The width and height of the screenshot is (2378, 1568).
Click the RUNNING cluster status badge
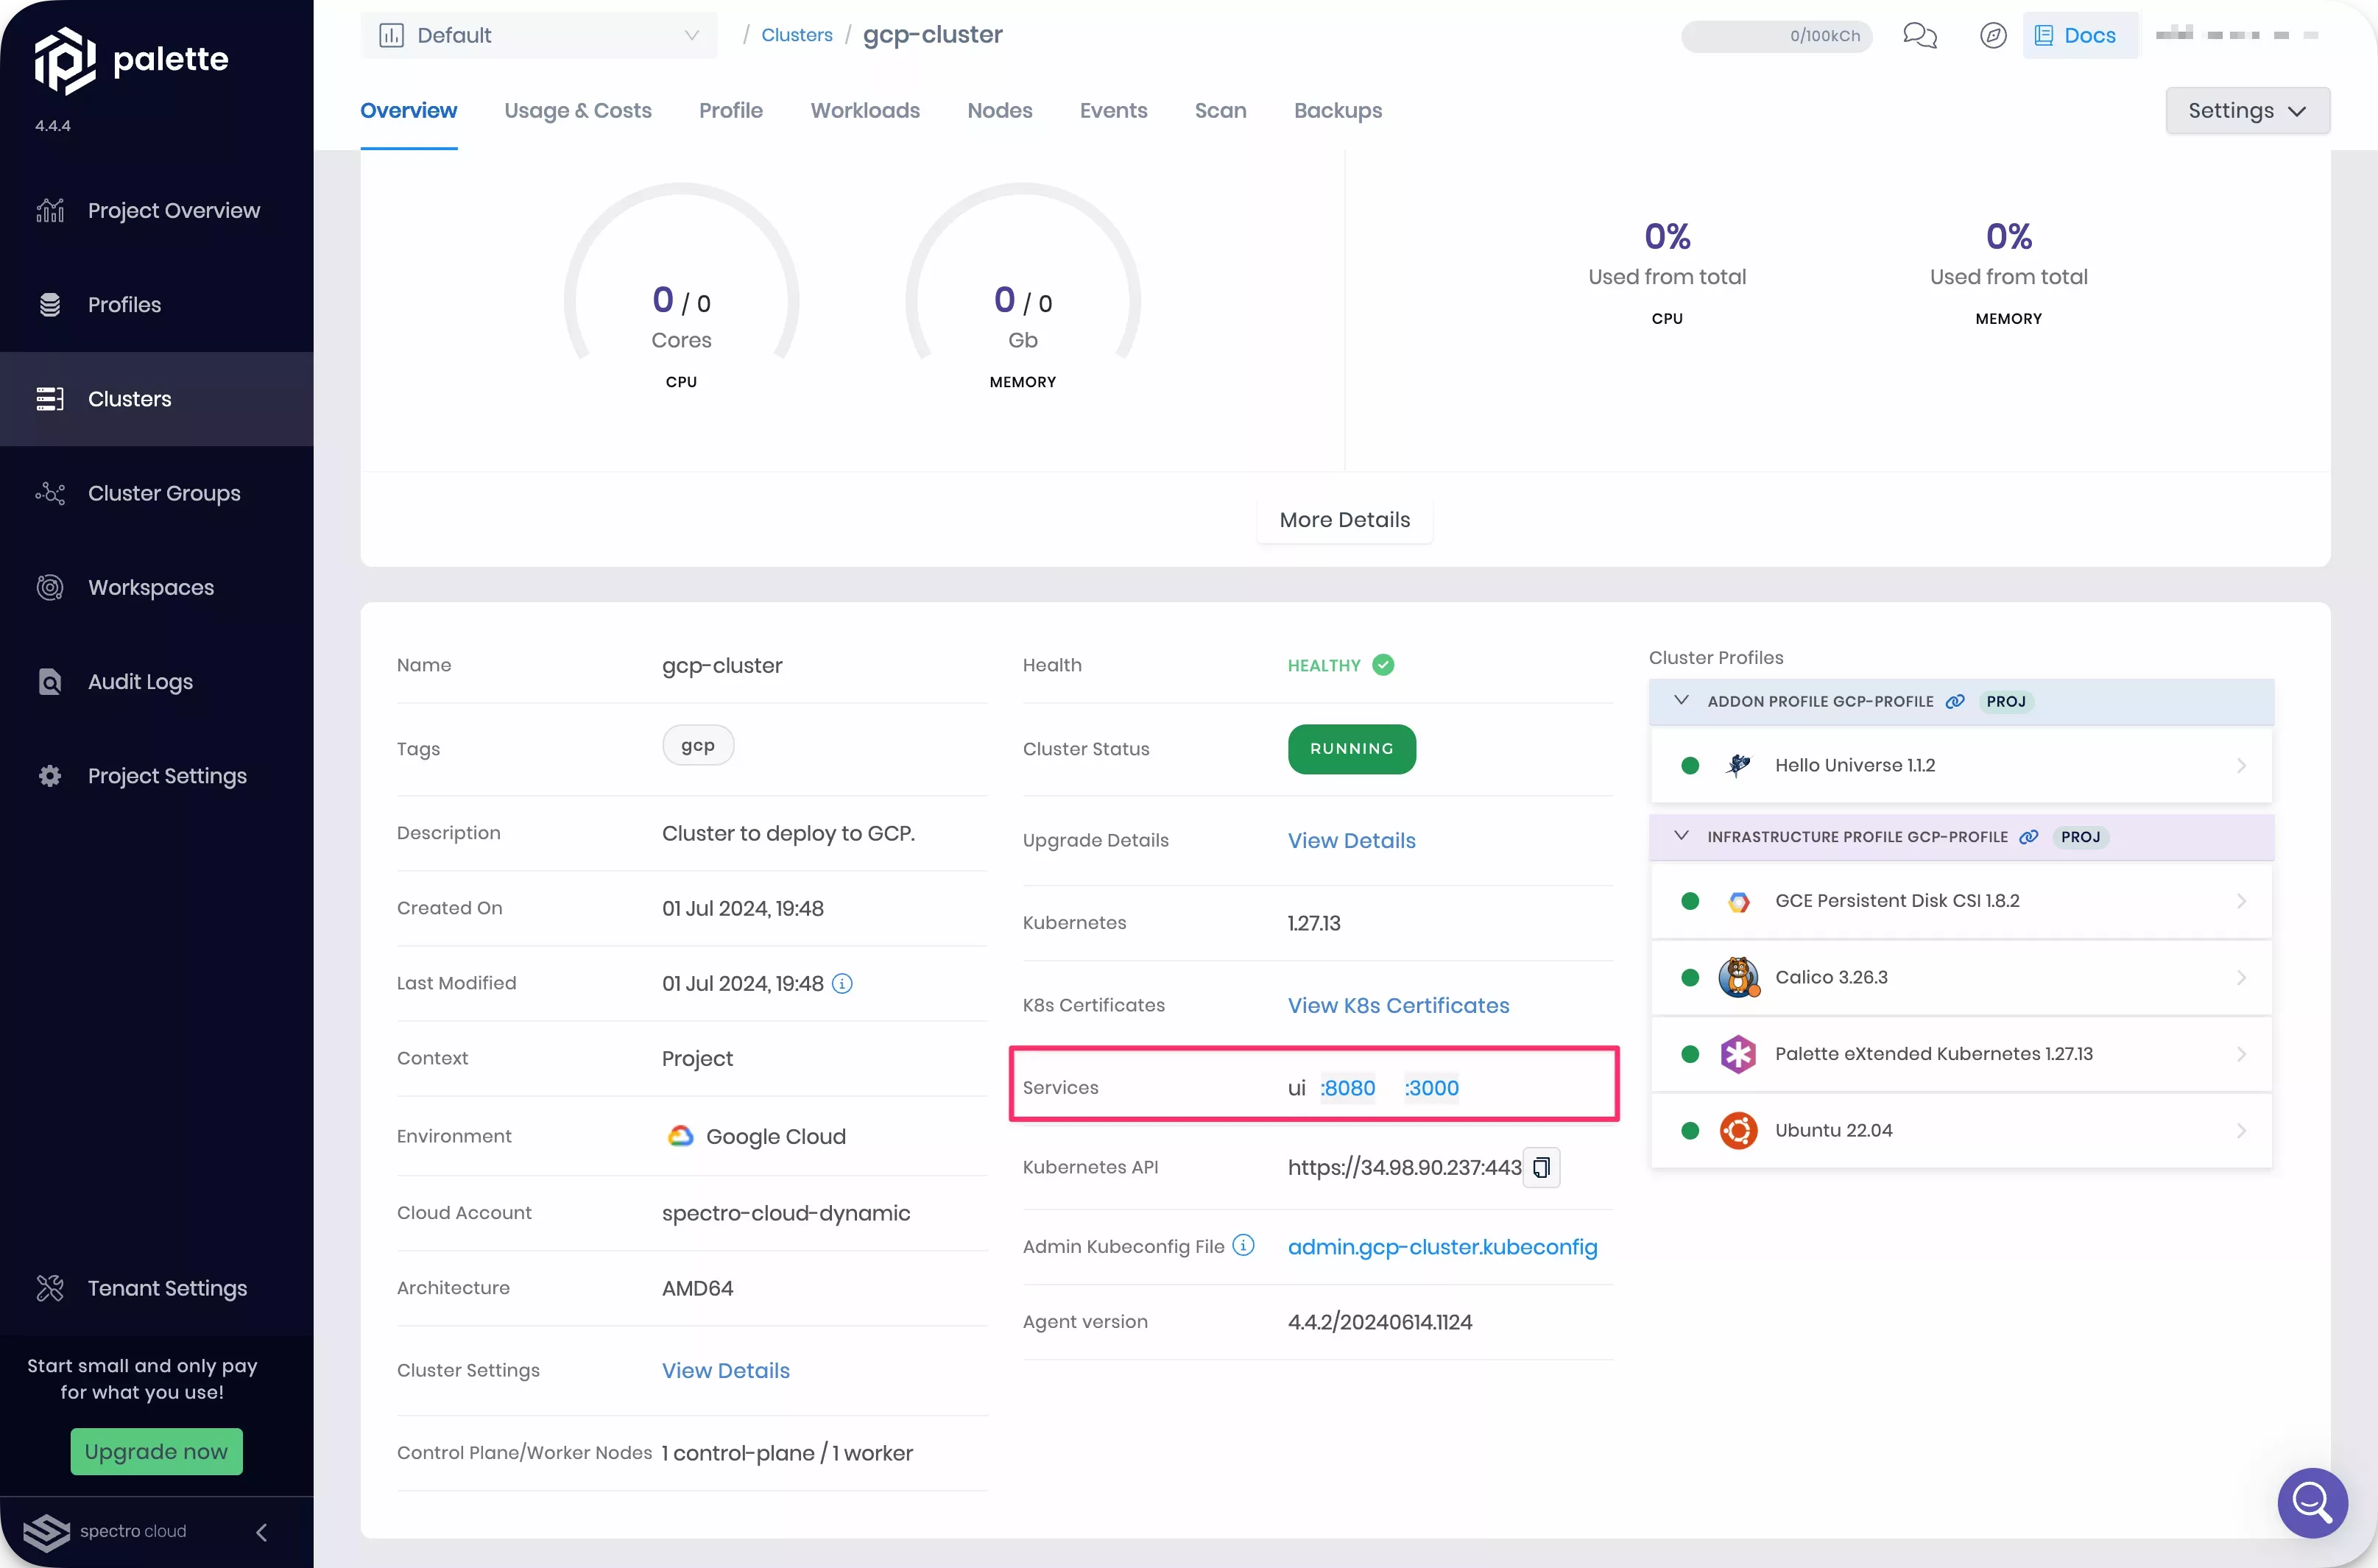(x=1352, y=749)
